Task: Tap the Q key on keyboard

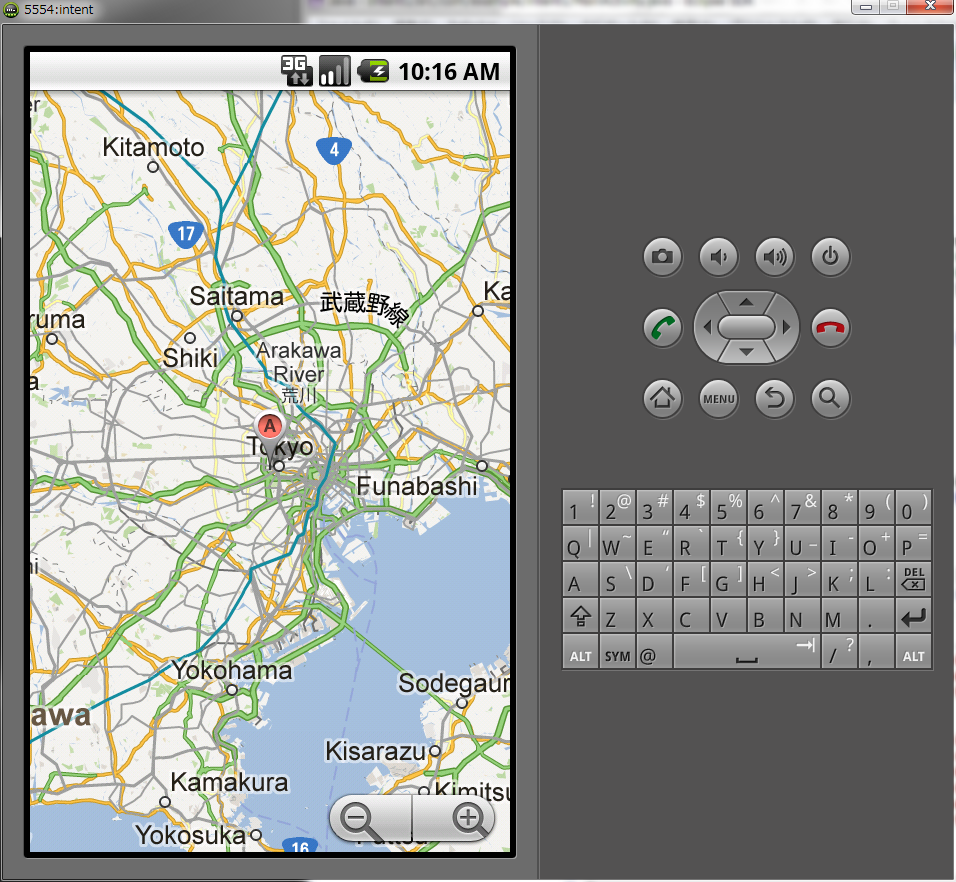Action: pos(580,544)
